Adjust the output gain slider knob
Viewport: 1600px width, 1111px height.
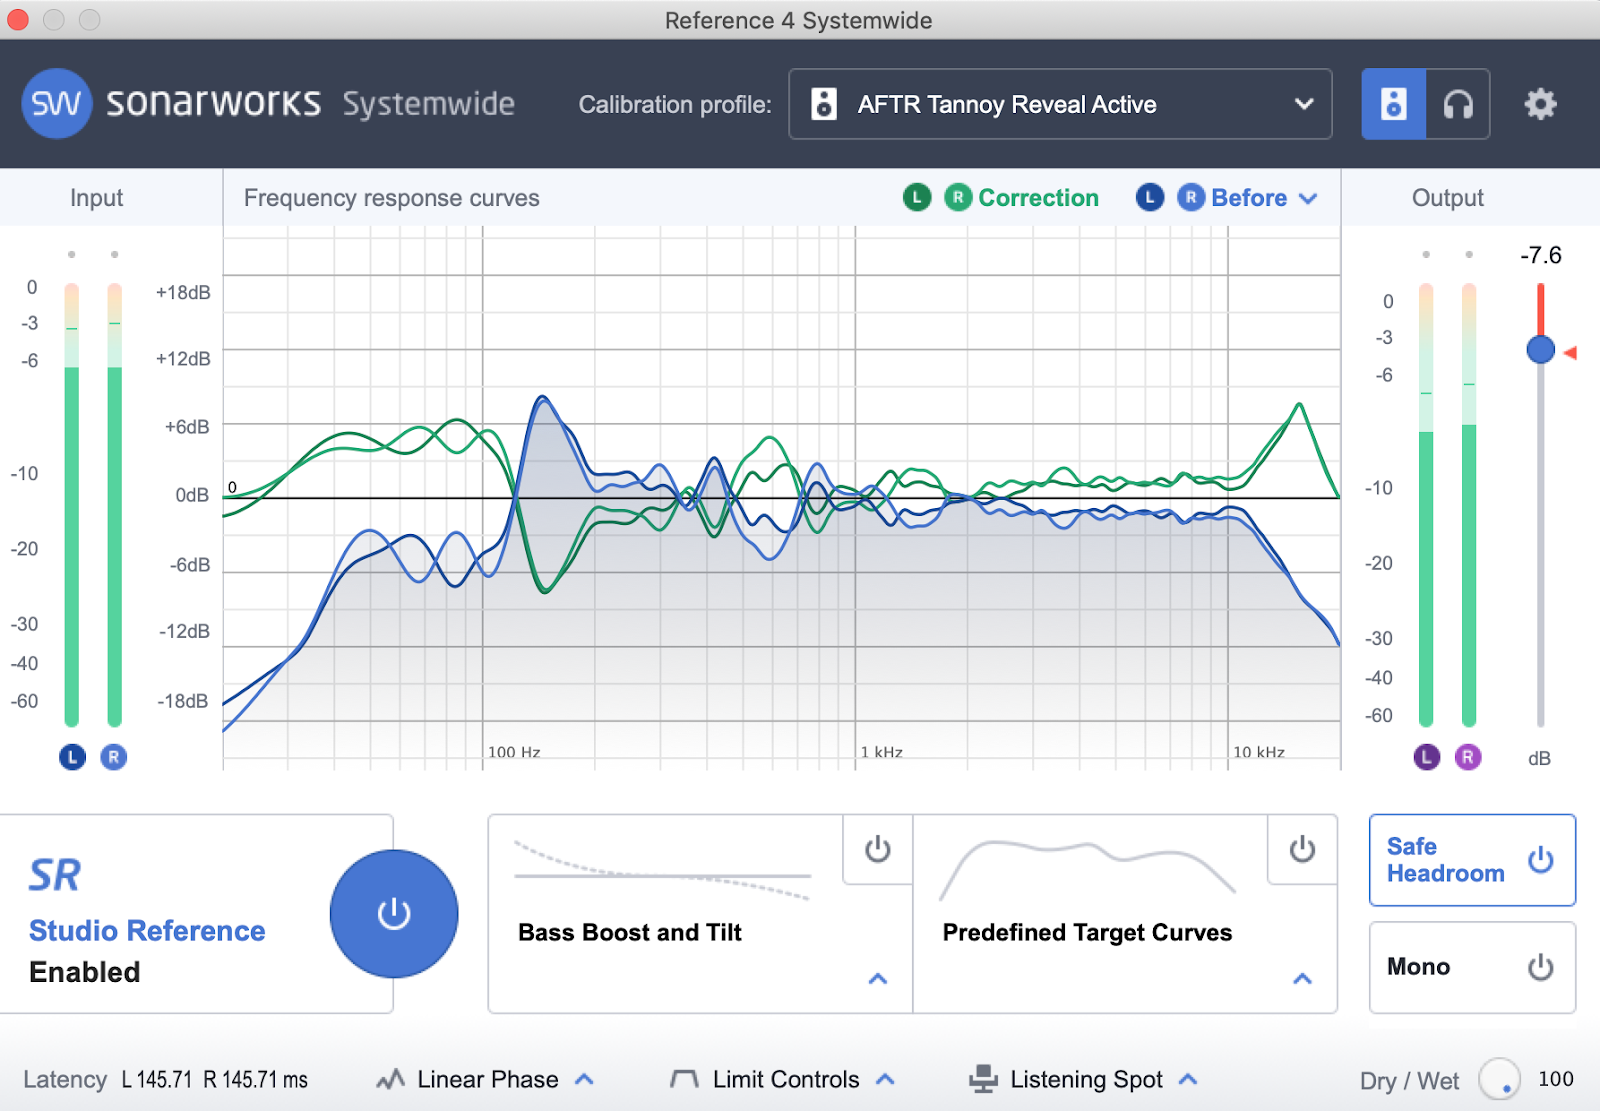click(x=1541, y=350)
